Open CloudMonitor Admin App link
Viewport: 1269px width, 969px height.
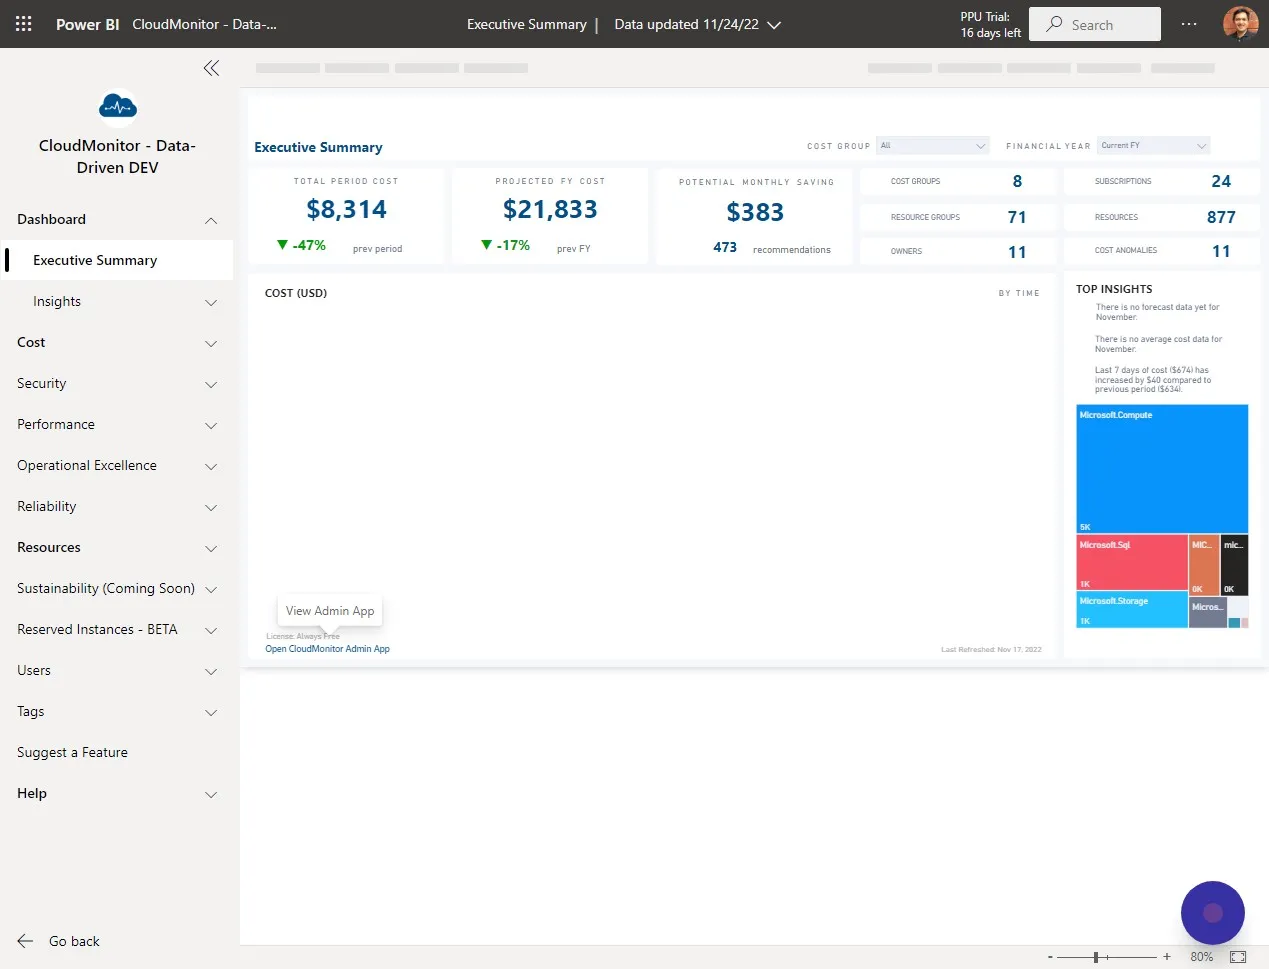click(x=327, y=649)
